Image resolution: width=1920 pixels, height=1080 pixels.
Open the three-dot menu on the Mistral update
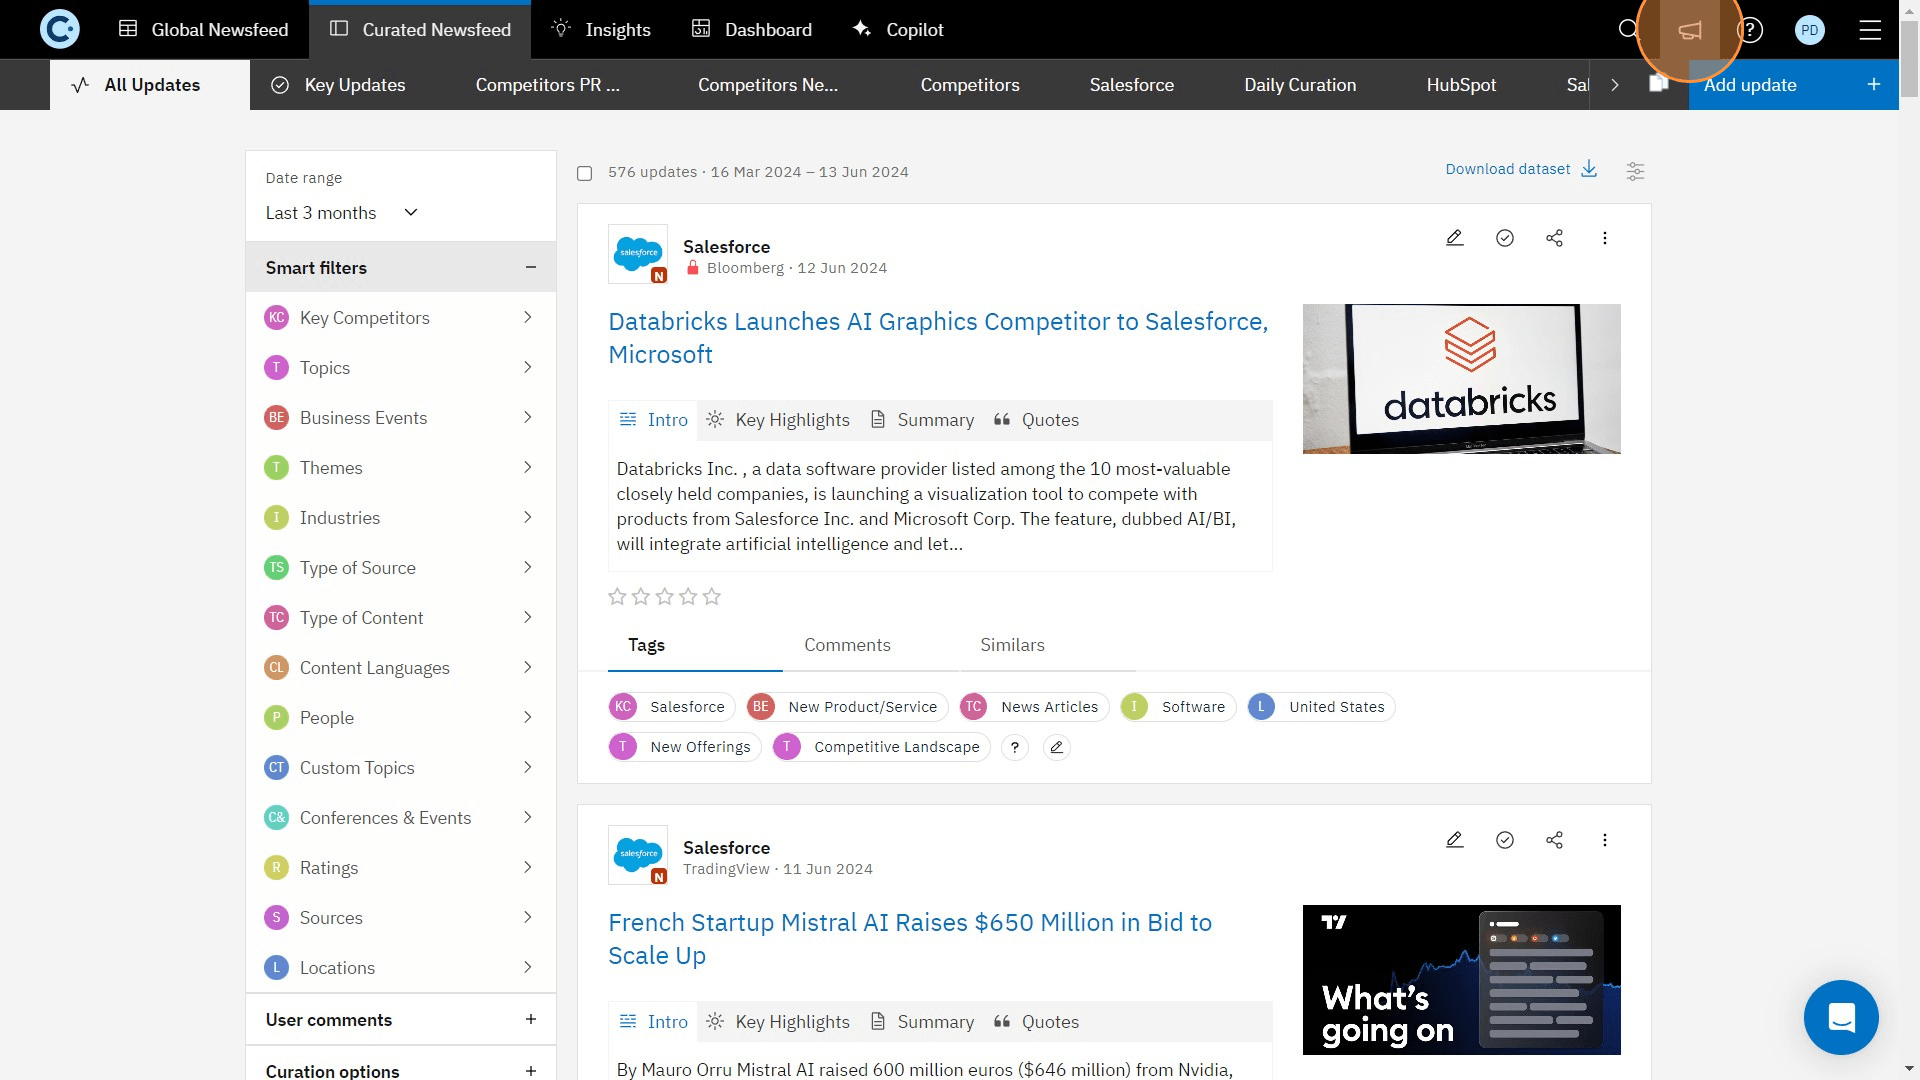pyautogui.click(x=1605, y=840)
